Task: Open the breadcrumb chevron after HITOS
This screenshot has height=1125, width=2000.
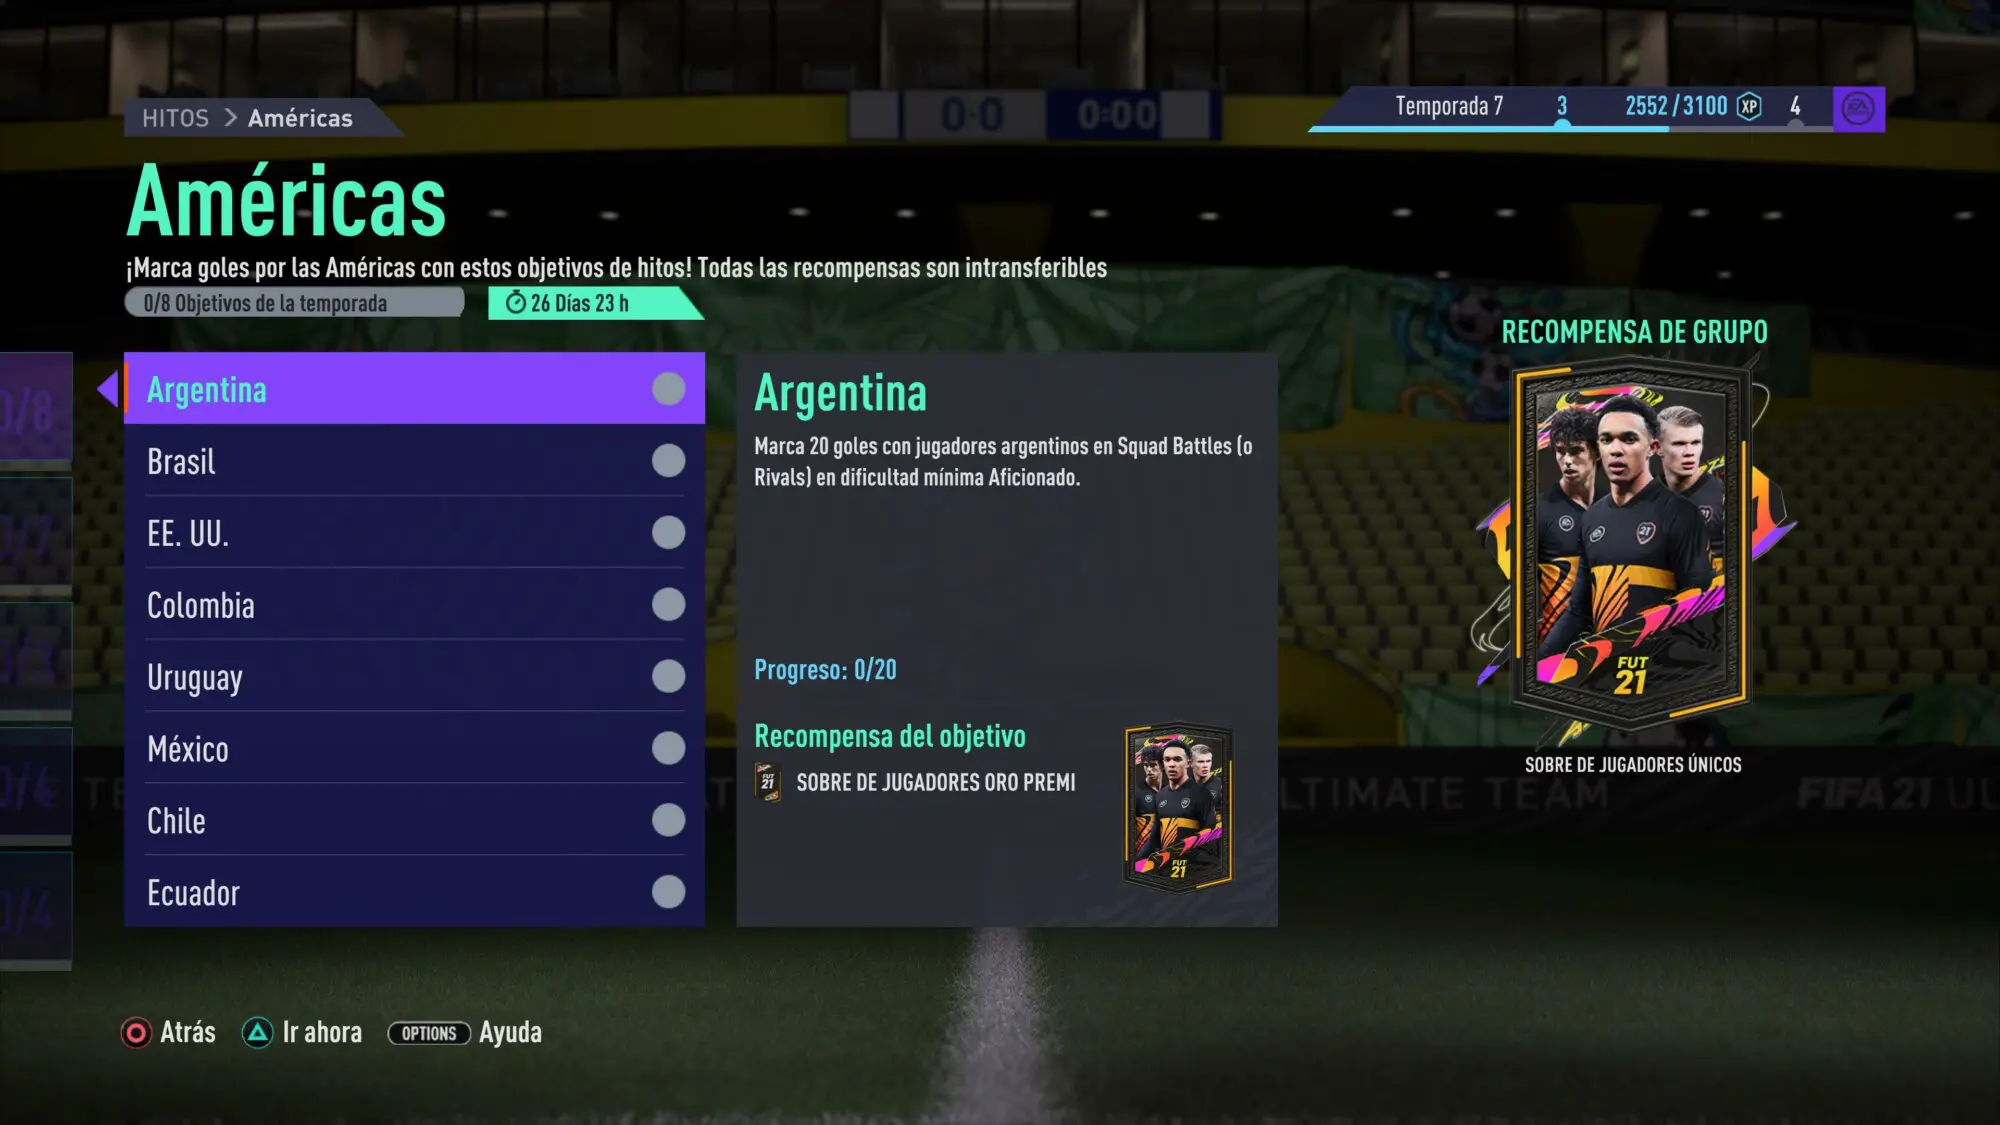Action: point(230,118)
